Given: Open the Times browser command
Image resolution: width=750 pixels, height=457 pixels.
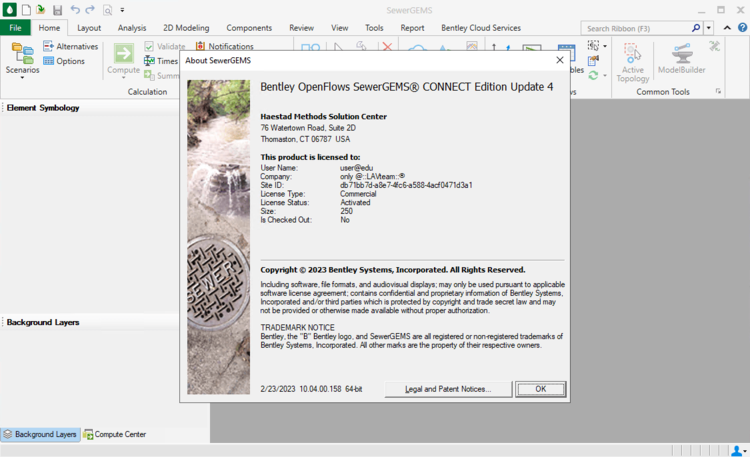Looking at the screenshot, I should (x=161, y=61).
